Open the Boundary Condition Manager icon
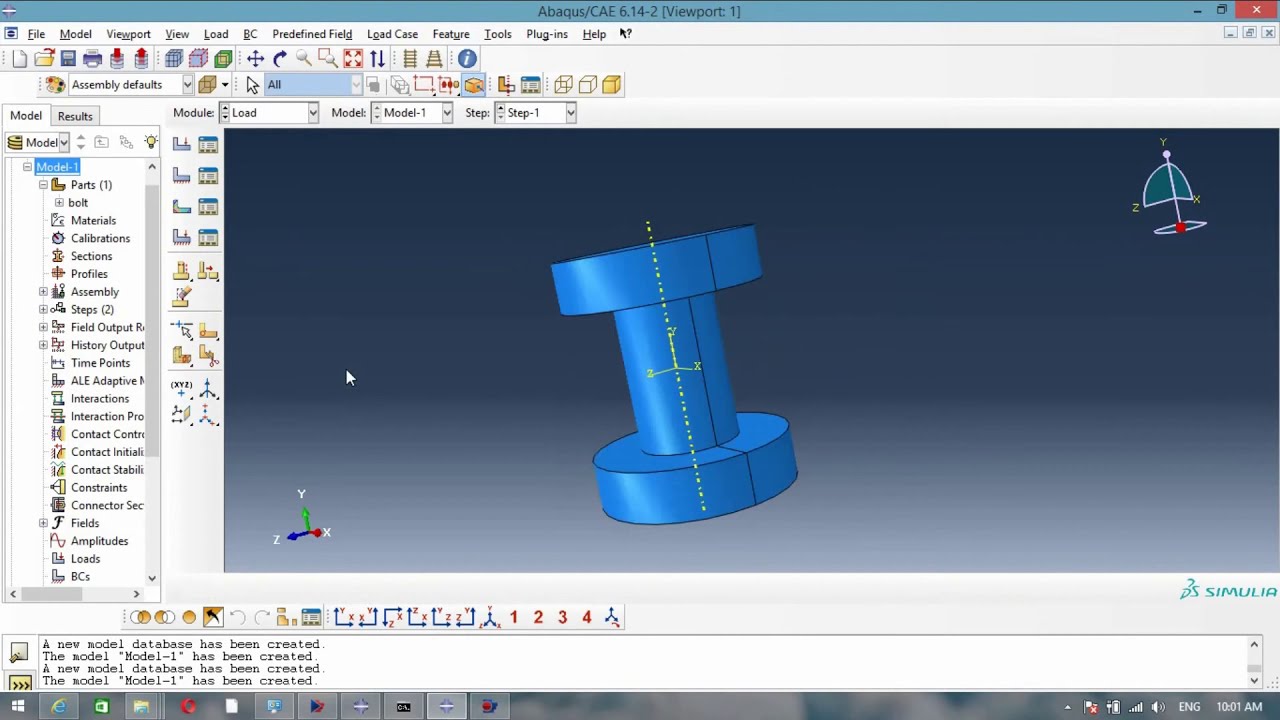Image resolution: width=1280 pixels, height=720 pixels. 208,176
